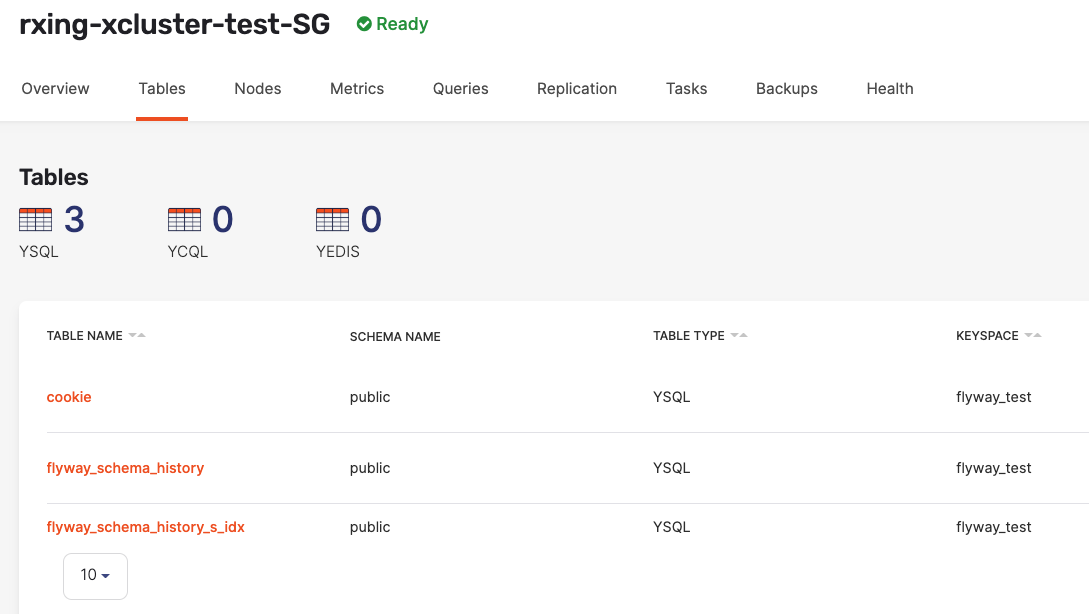Sort tables by TABLE NAME ascending arrow
Screen dimensions: 1089x614
pyautogui.click(x=143, y=335)
